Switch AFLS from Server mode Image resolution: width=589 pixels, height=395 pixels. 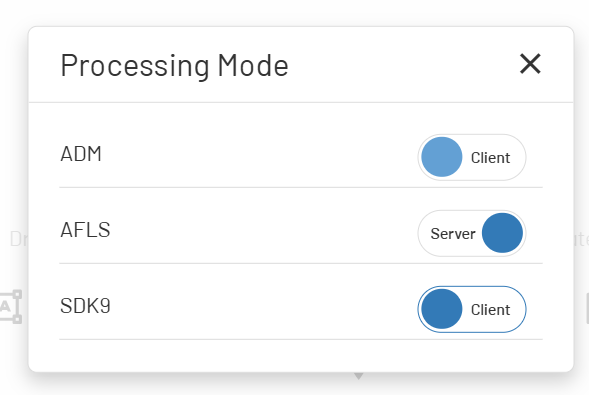point(472,233)
